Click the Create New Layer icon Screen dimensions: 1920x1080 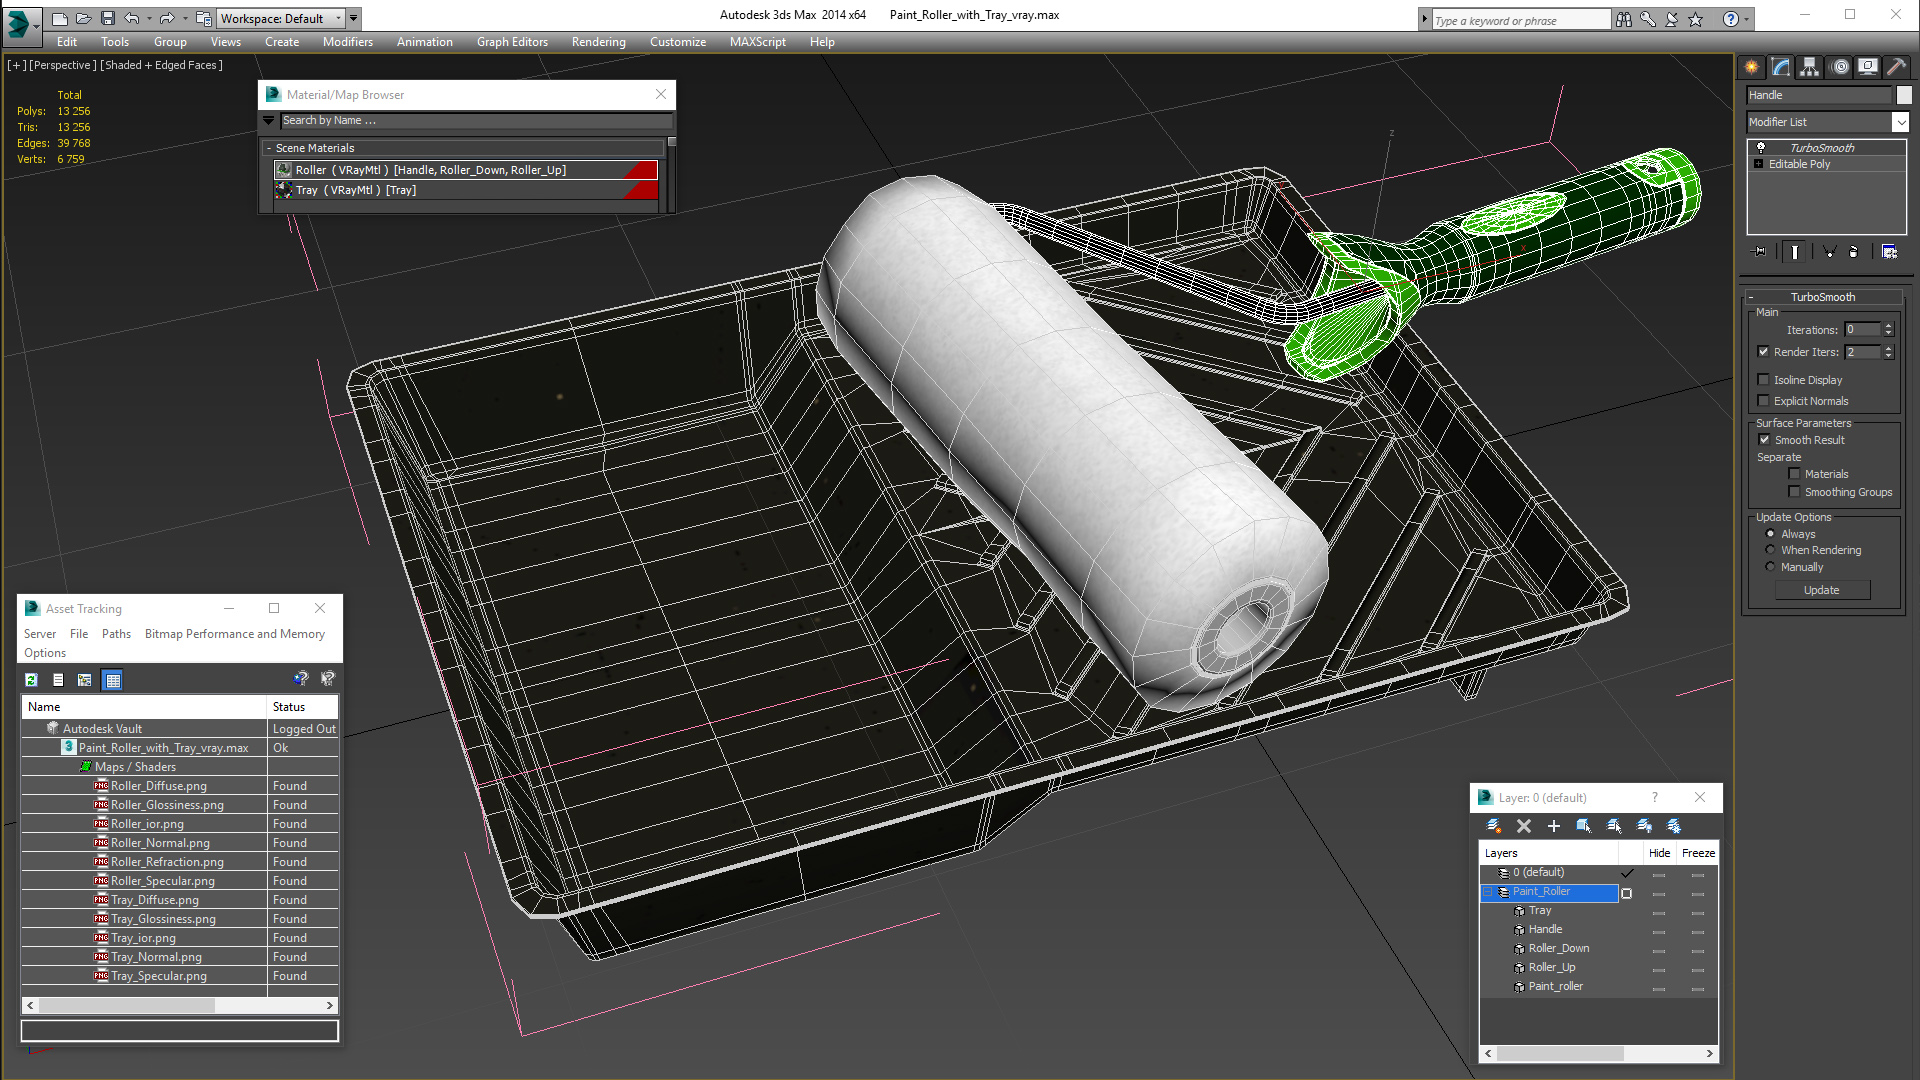pos(1493,826)
